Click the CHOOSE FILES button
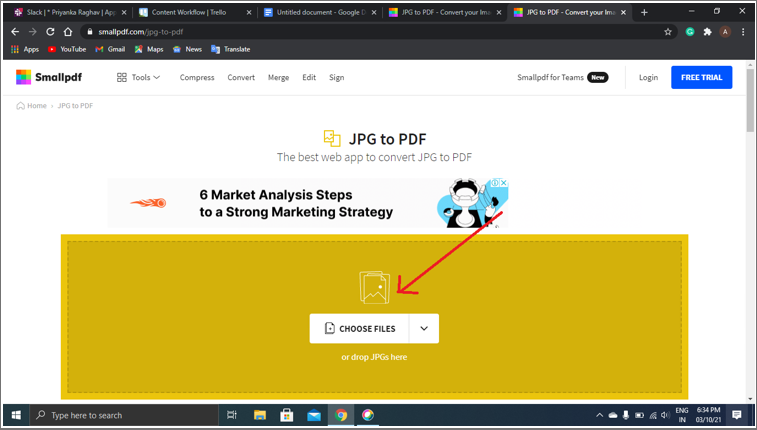 (x=360, y=329)
